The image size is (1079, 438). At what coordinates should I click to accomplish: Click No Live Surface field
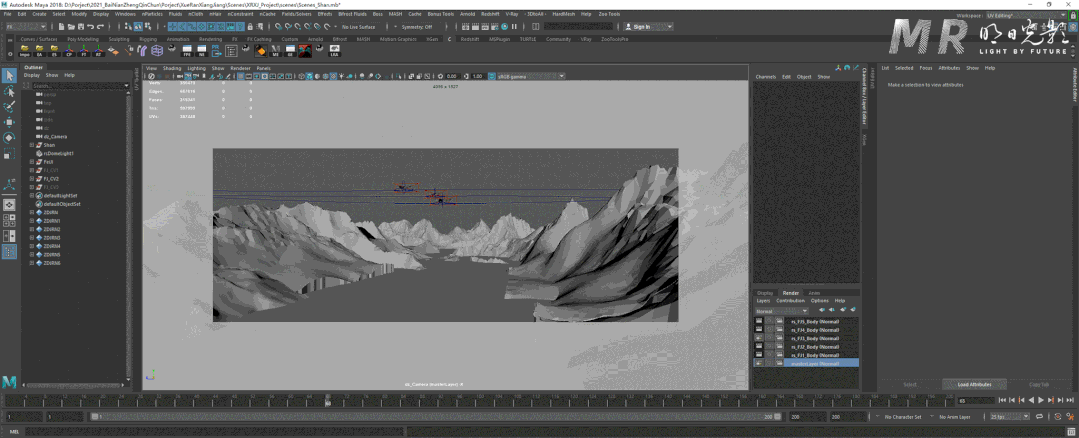click(x=358, y=27)
